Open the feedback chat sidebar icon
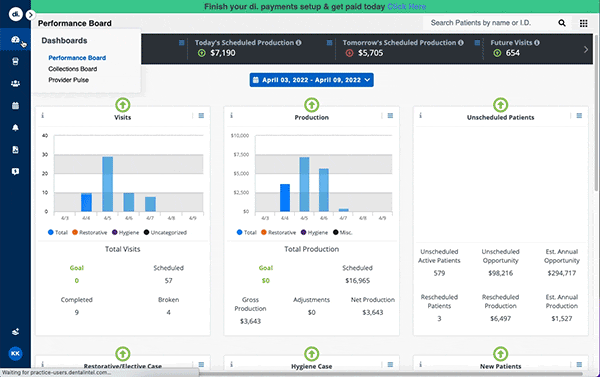The image size is (600, 377). tap(15, 171)
